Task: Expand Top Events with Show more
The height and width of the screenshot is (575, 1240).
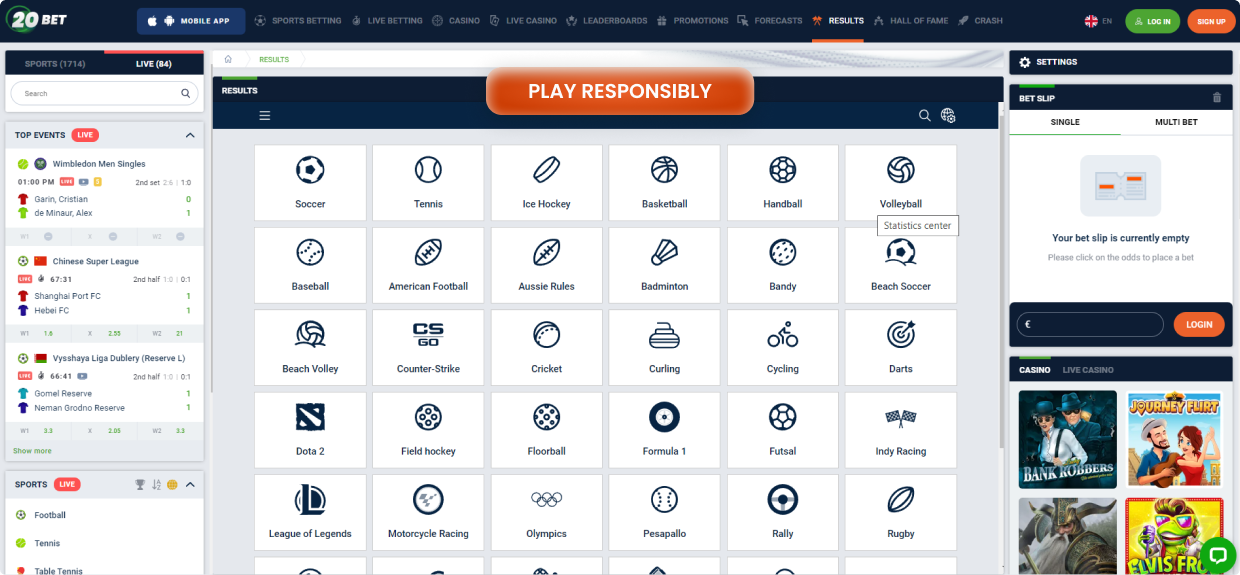Action: tap(32, 451)
